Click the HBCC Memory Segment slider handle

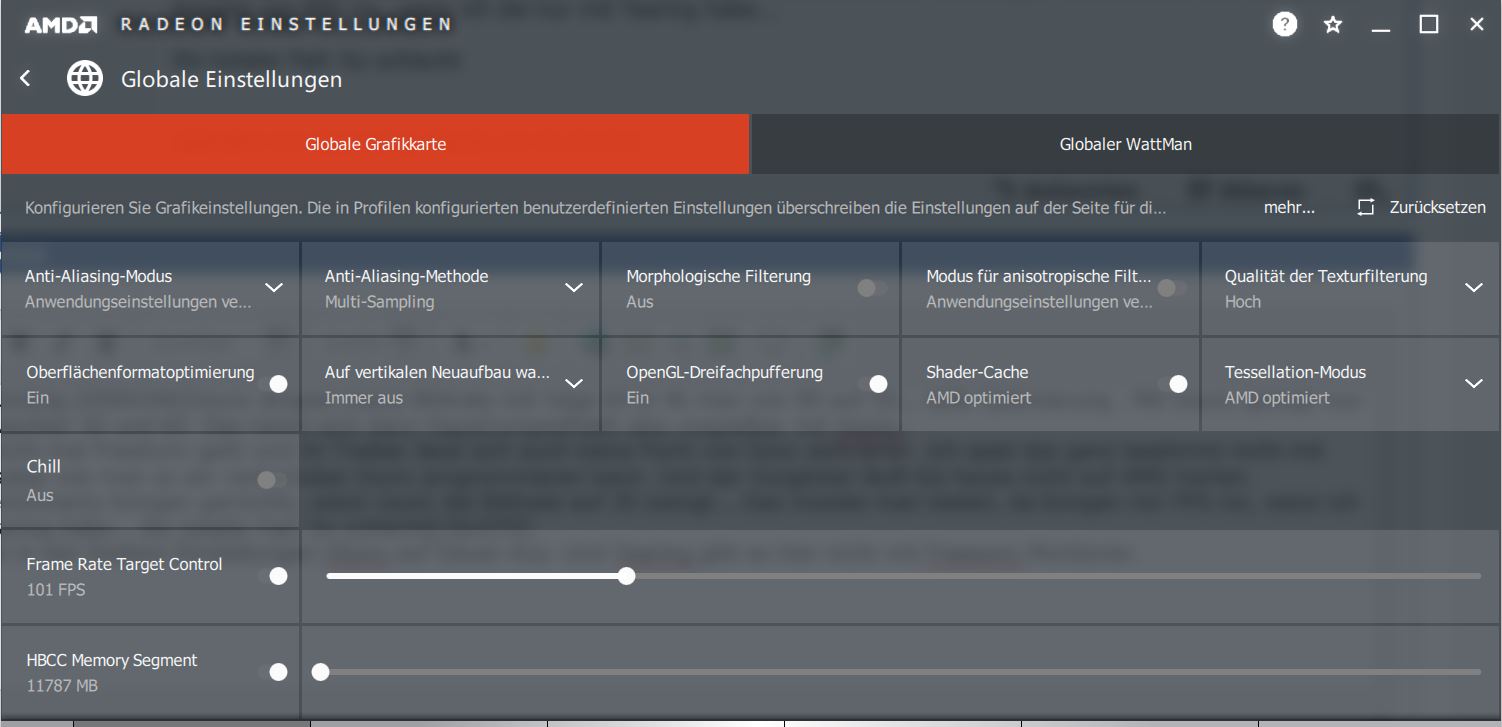[320, 672]
